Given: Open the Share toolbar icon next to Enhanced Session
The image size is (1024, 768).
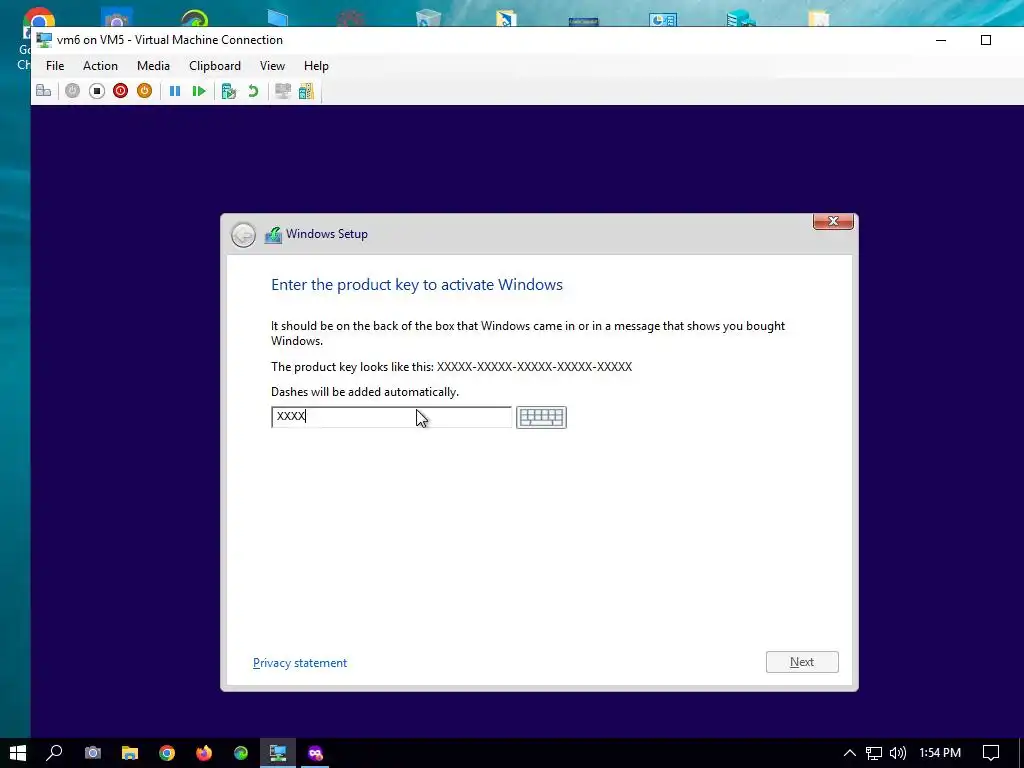Looking at the screenshot, I should point(306,91).
